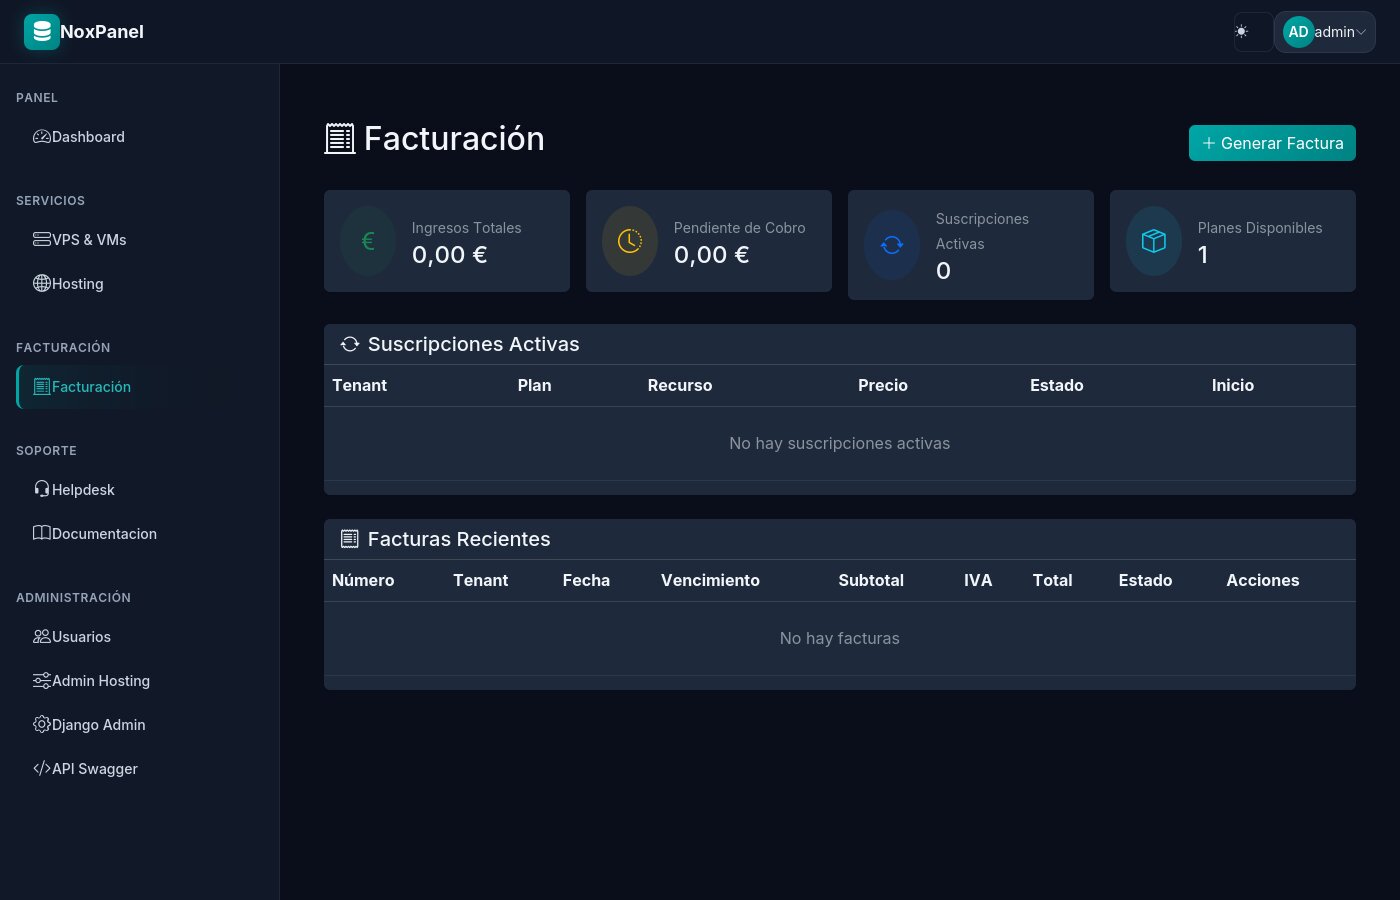
Task: Click the Django Admin gear icon
Action: 42,725
